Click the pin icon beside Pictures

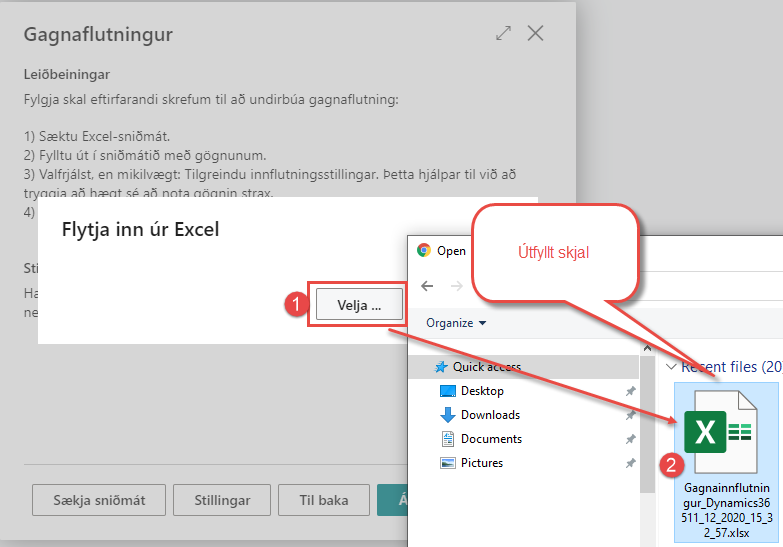(630, 463)
